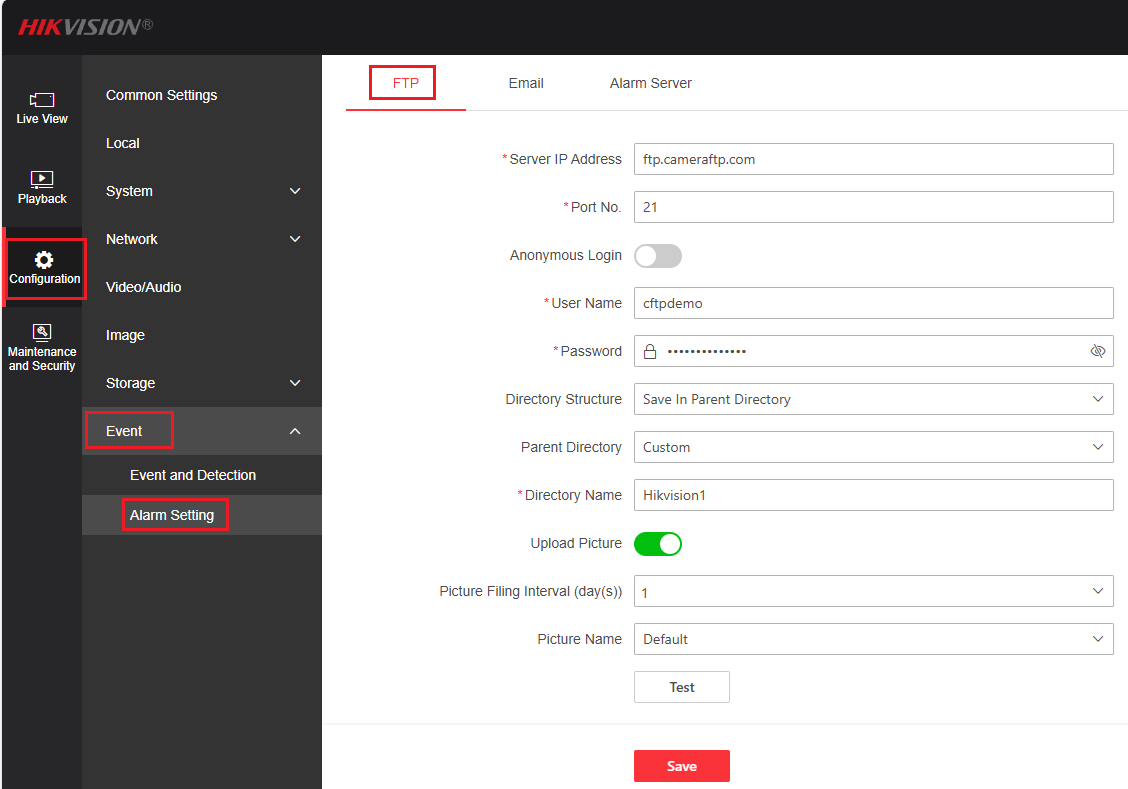
Task: Click the Configuration gear icon
Action: tap(44, 260)
